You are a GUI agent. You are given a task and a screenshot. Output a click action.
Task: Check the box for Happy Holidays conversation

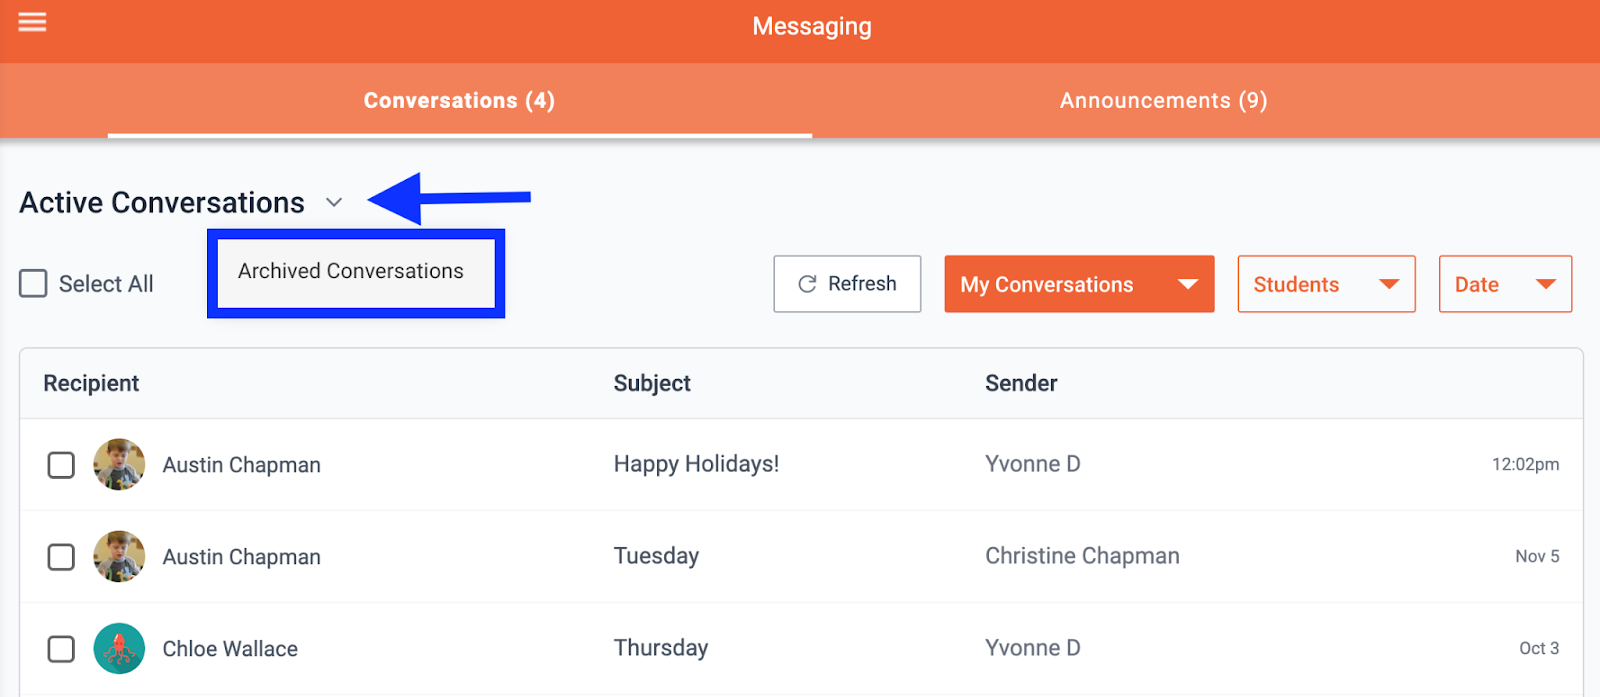click(x=61, y=465)
